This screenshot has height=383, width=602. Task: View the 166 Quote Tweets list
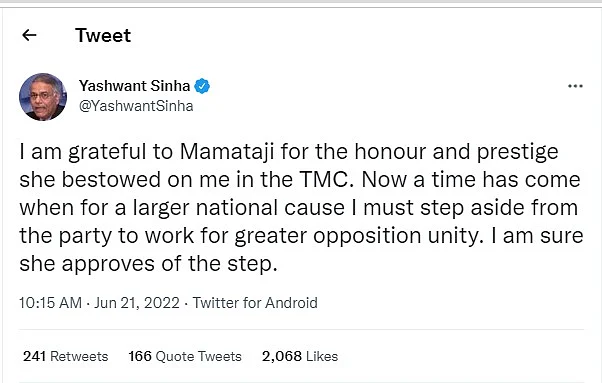(x=185, y=356)
